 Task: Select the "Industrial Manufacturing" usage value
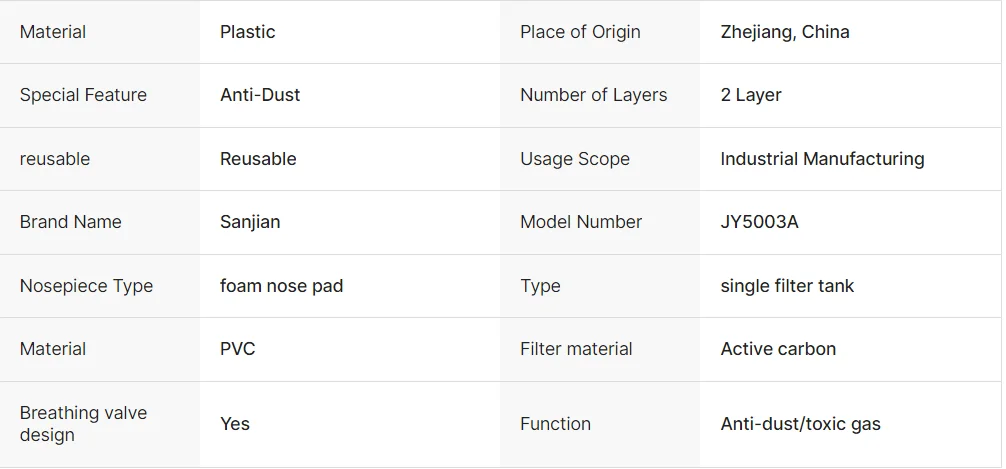click(822, 159)
